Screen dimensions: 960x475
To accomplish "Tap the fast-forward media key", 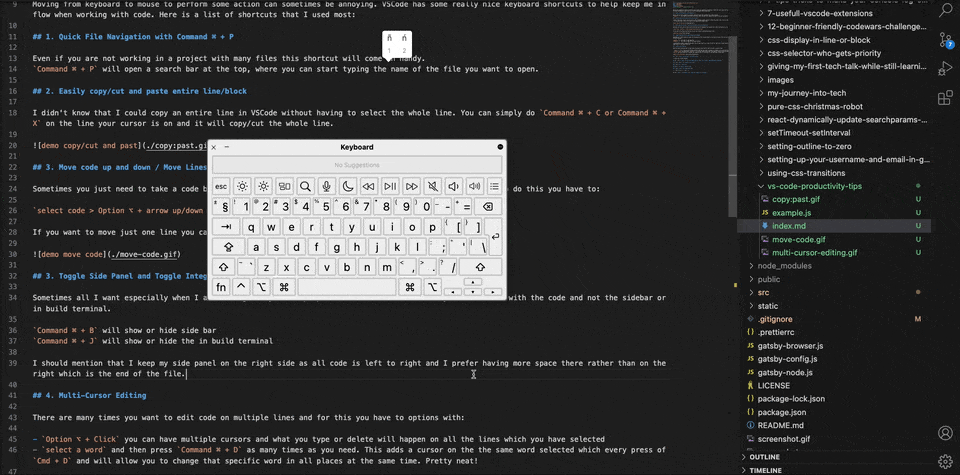I will (411, 186).
